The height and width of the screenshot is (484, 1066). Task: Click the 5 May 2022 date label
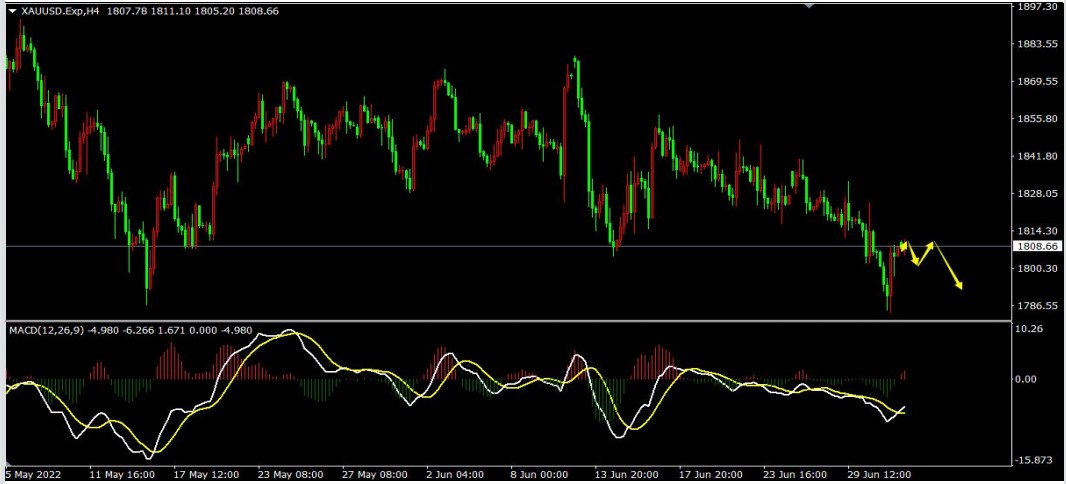34,474
